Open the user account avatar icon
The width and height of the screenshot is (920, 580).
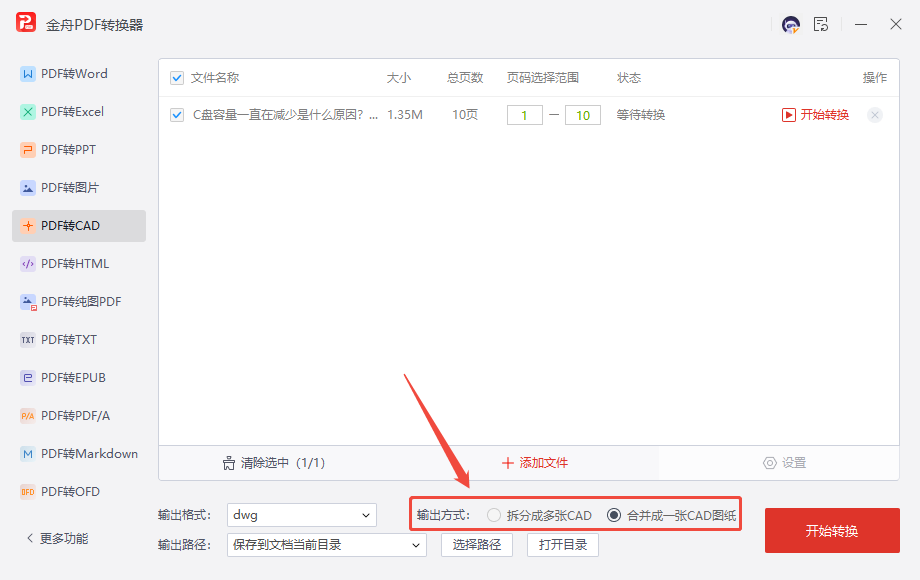click(791, 25)
